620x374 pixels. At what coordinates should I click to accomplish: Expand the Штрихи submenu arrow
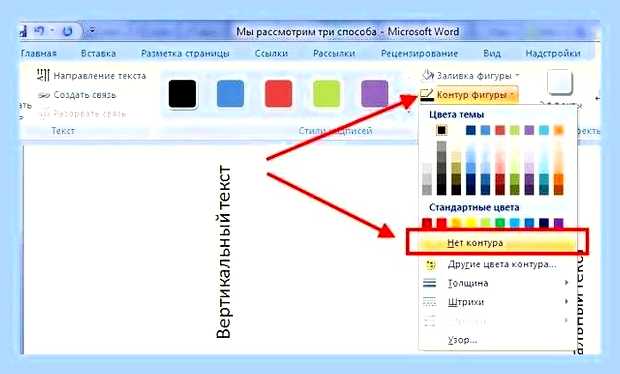(x=567, y=302)
